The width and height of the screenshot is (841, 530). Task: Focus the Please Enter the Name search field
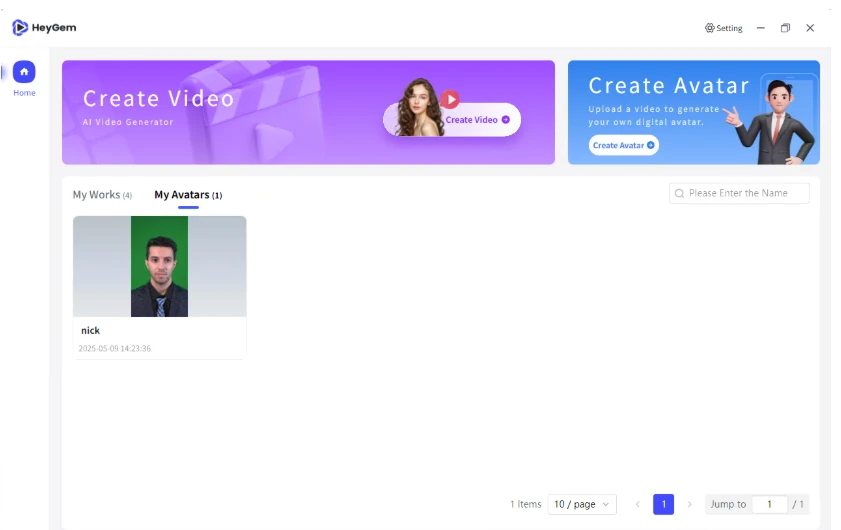point(746,193)
